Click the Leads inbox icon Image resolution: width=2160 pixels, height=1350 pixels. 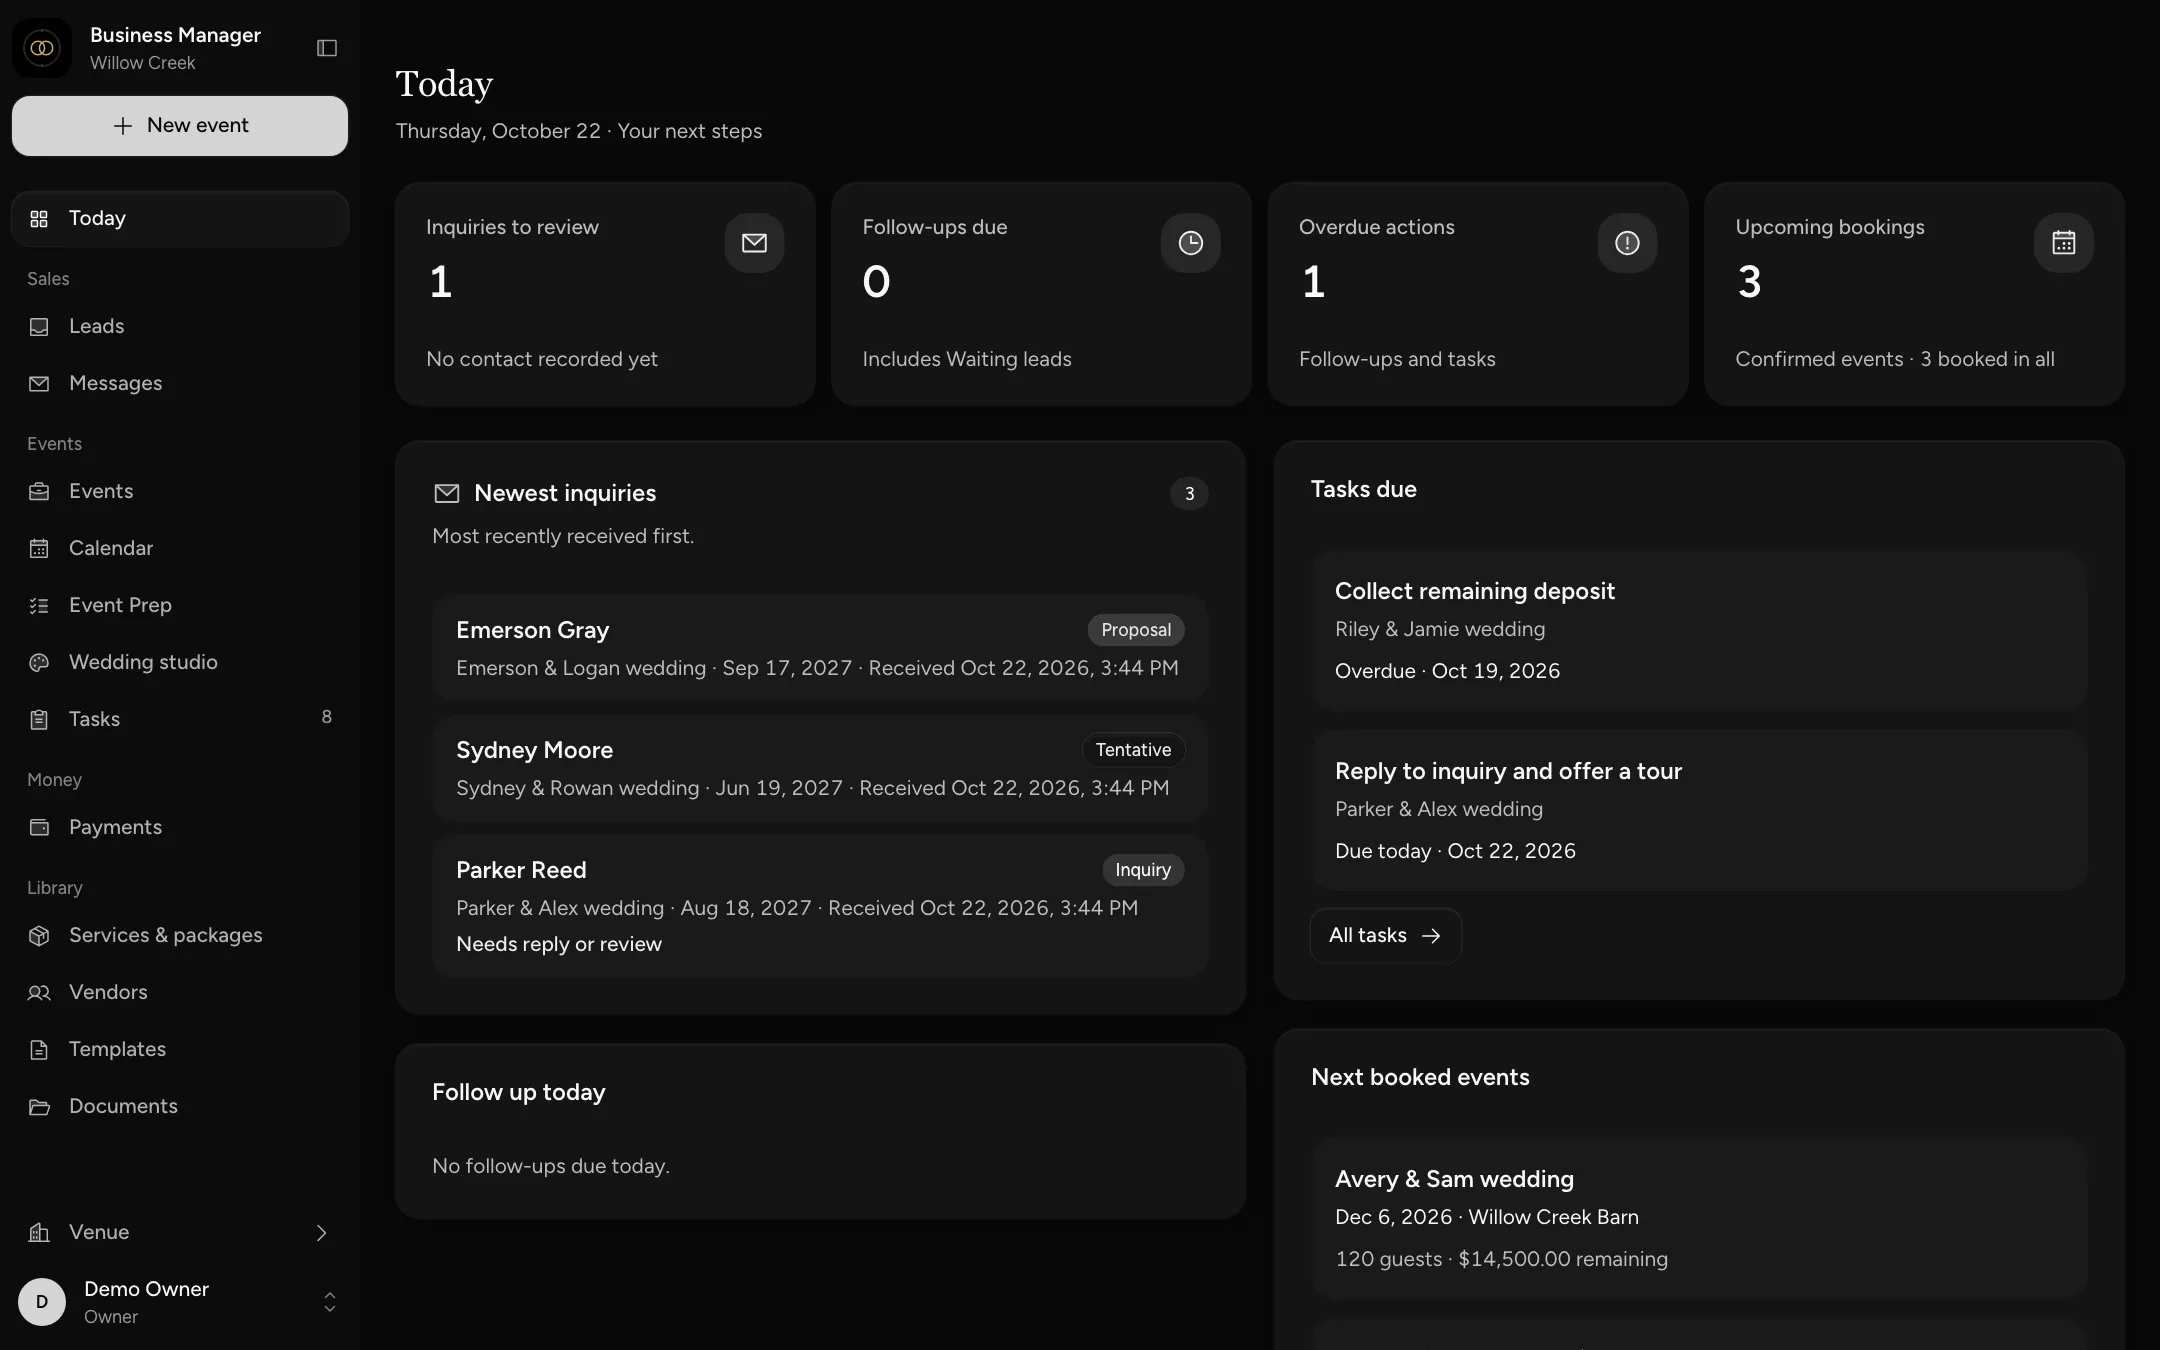click(39, 326)
